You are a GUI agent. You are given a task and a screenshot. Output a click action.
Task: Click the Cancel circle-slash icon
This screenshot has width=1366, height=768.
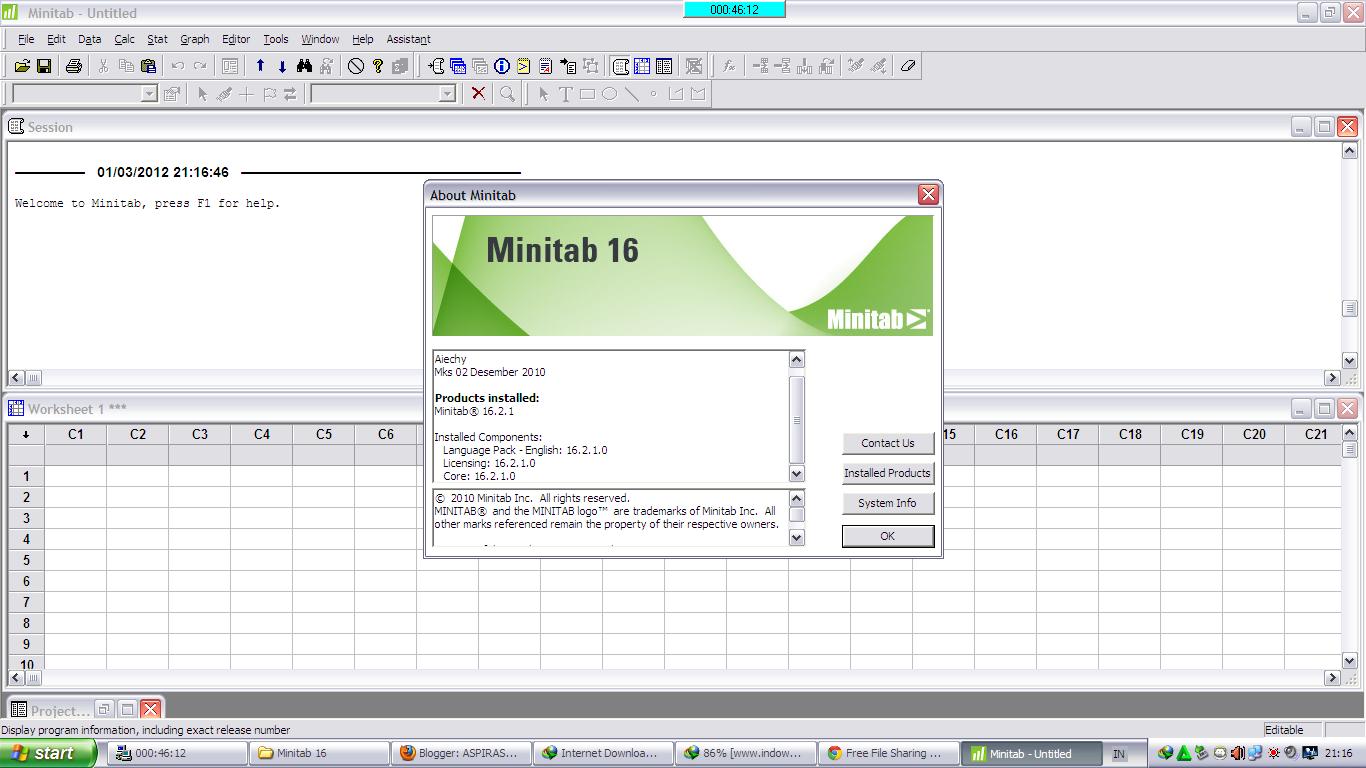click(x=356, y=66)
